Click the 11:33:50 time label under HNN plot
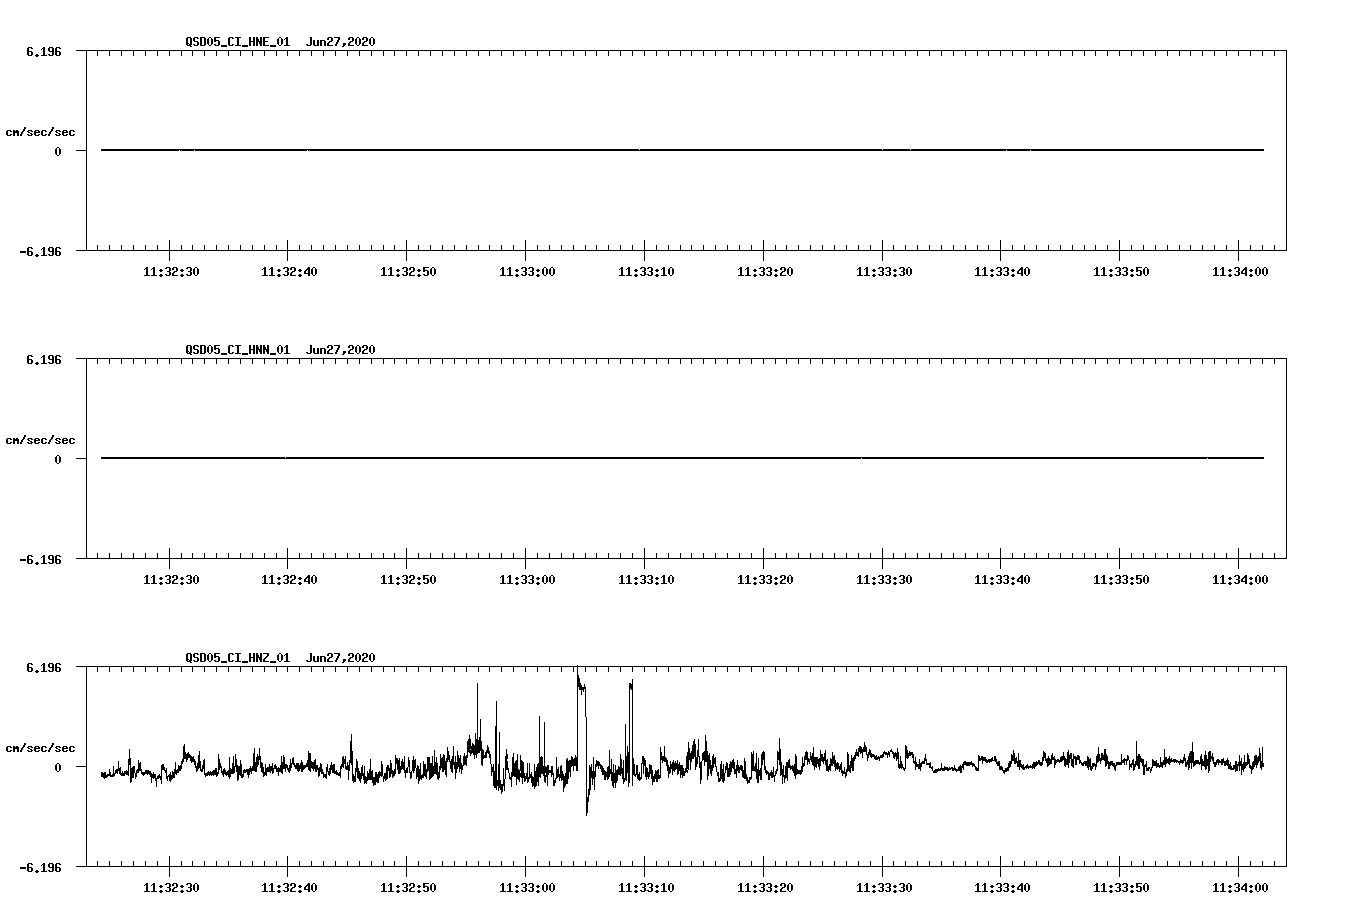The height and width of the screenshot is (924, 1358). tap(1120, 580)
